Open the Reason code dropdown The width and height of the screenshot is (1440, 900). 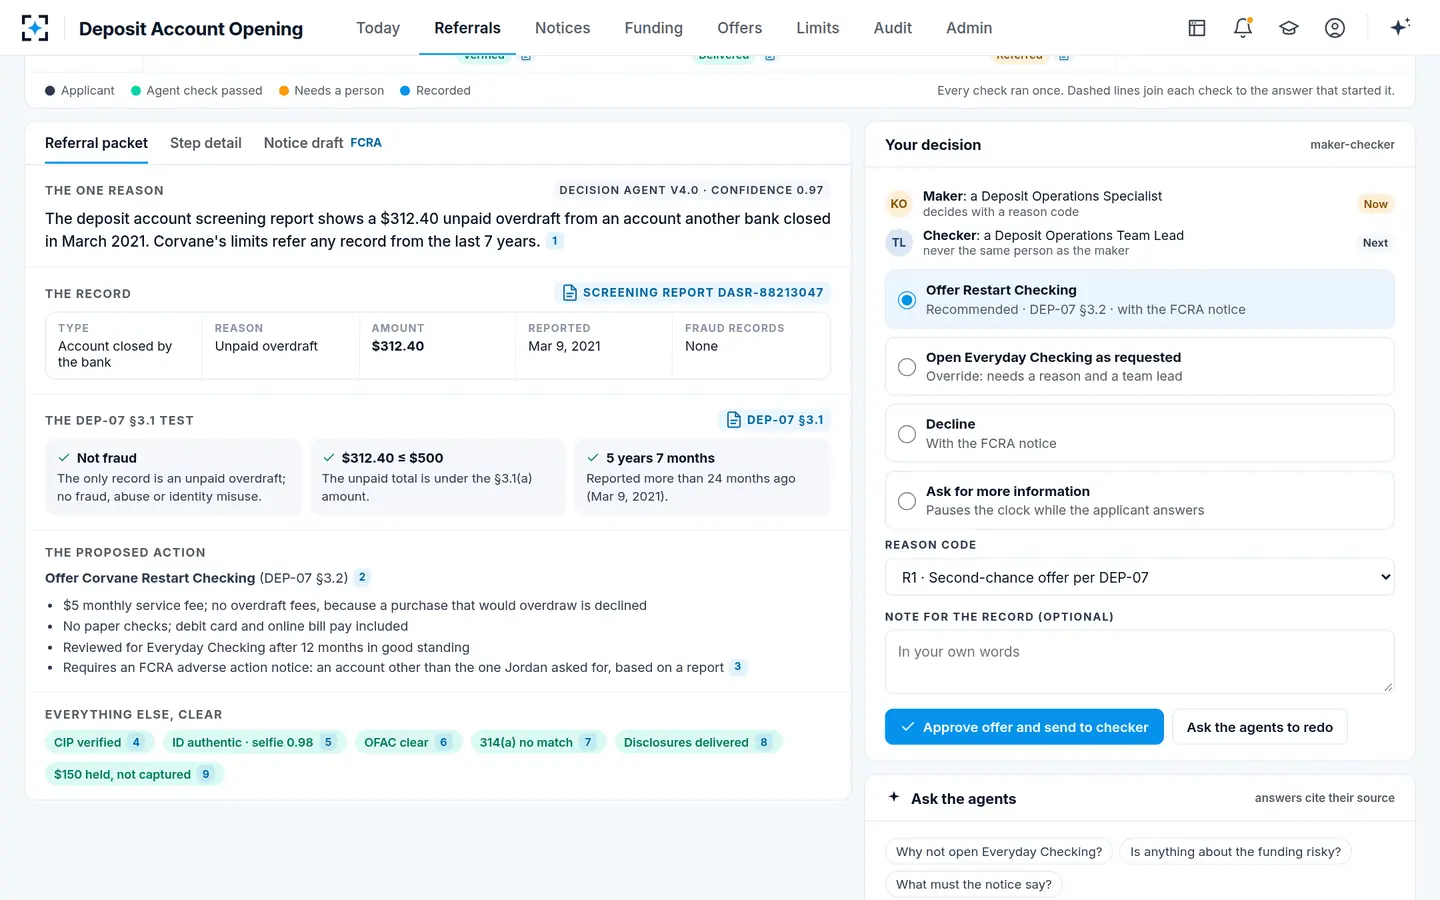(1140, 577)
